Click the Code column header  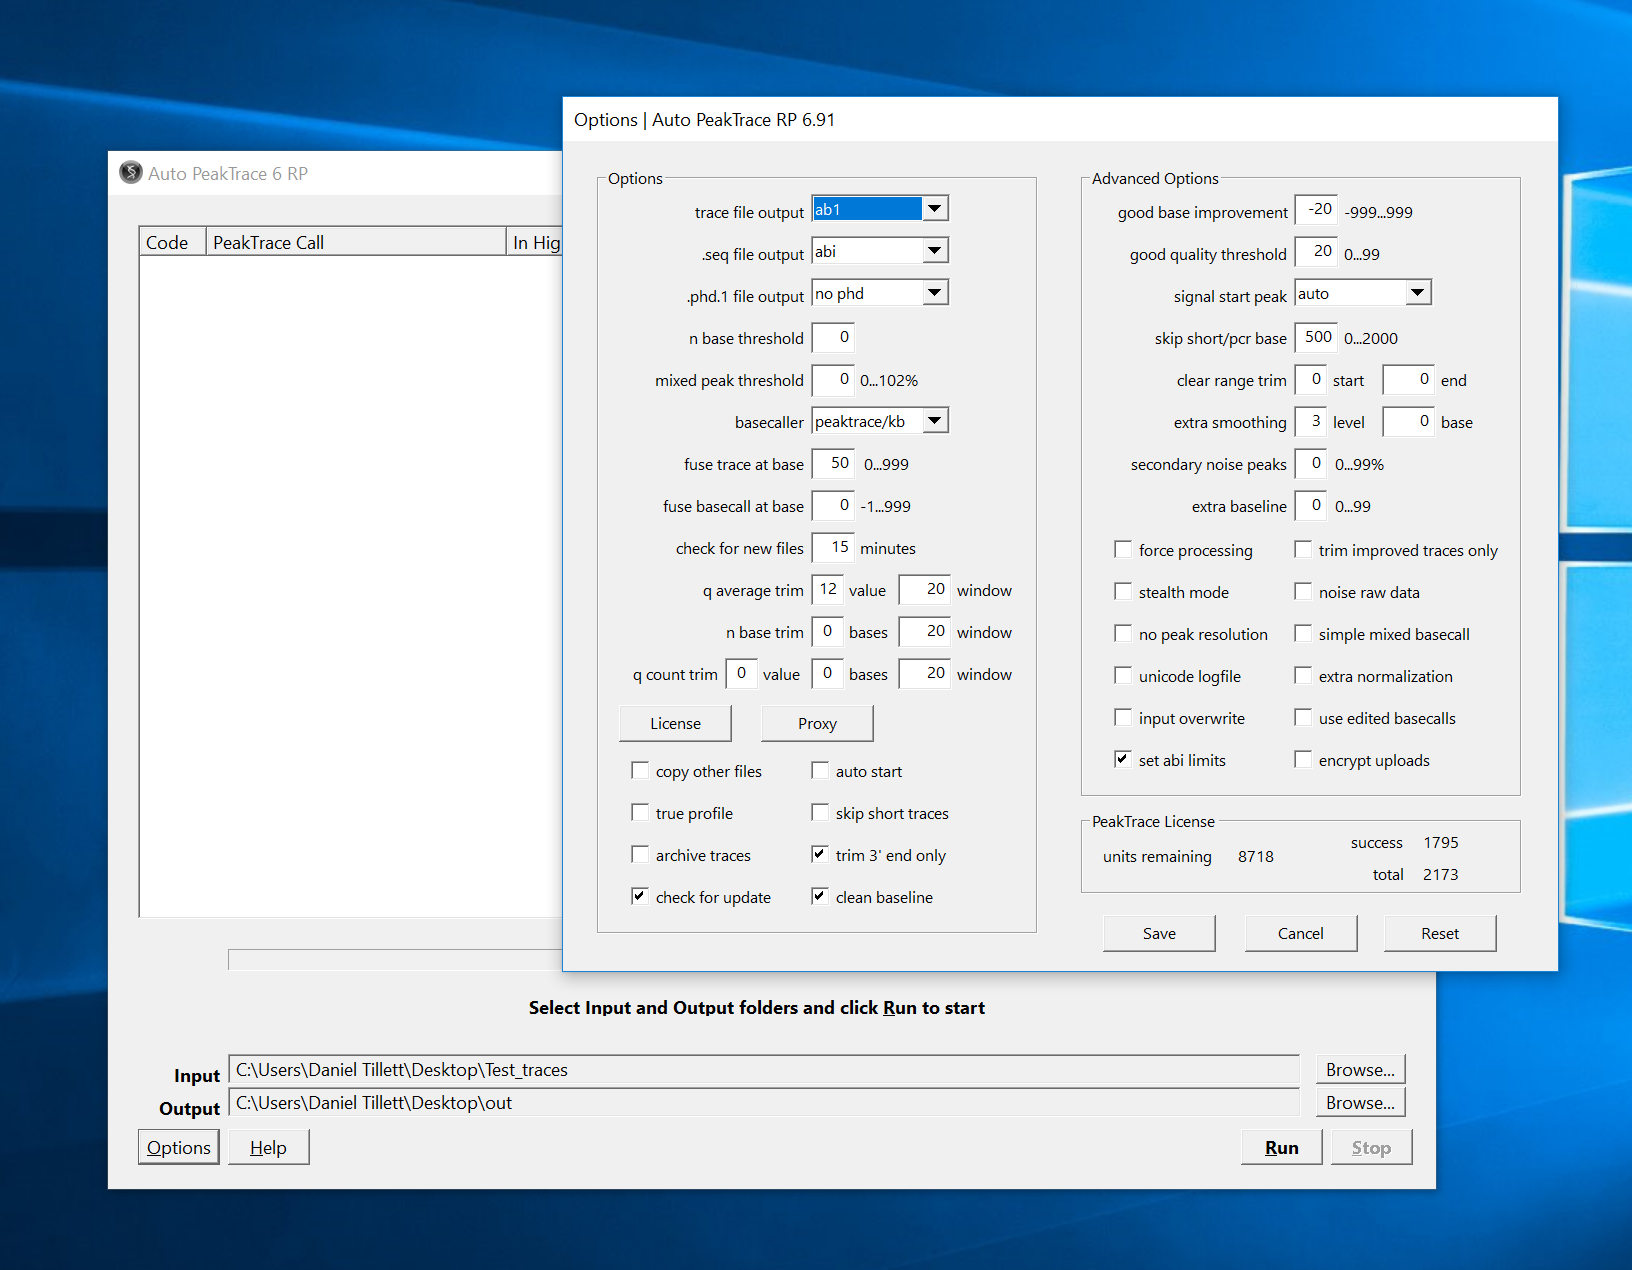pyautogui.click(x=173, y=242)
